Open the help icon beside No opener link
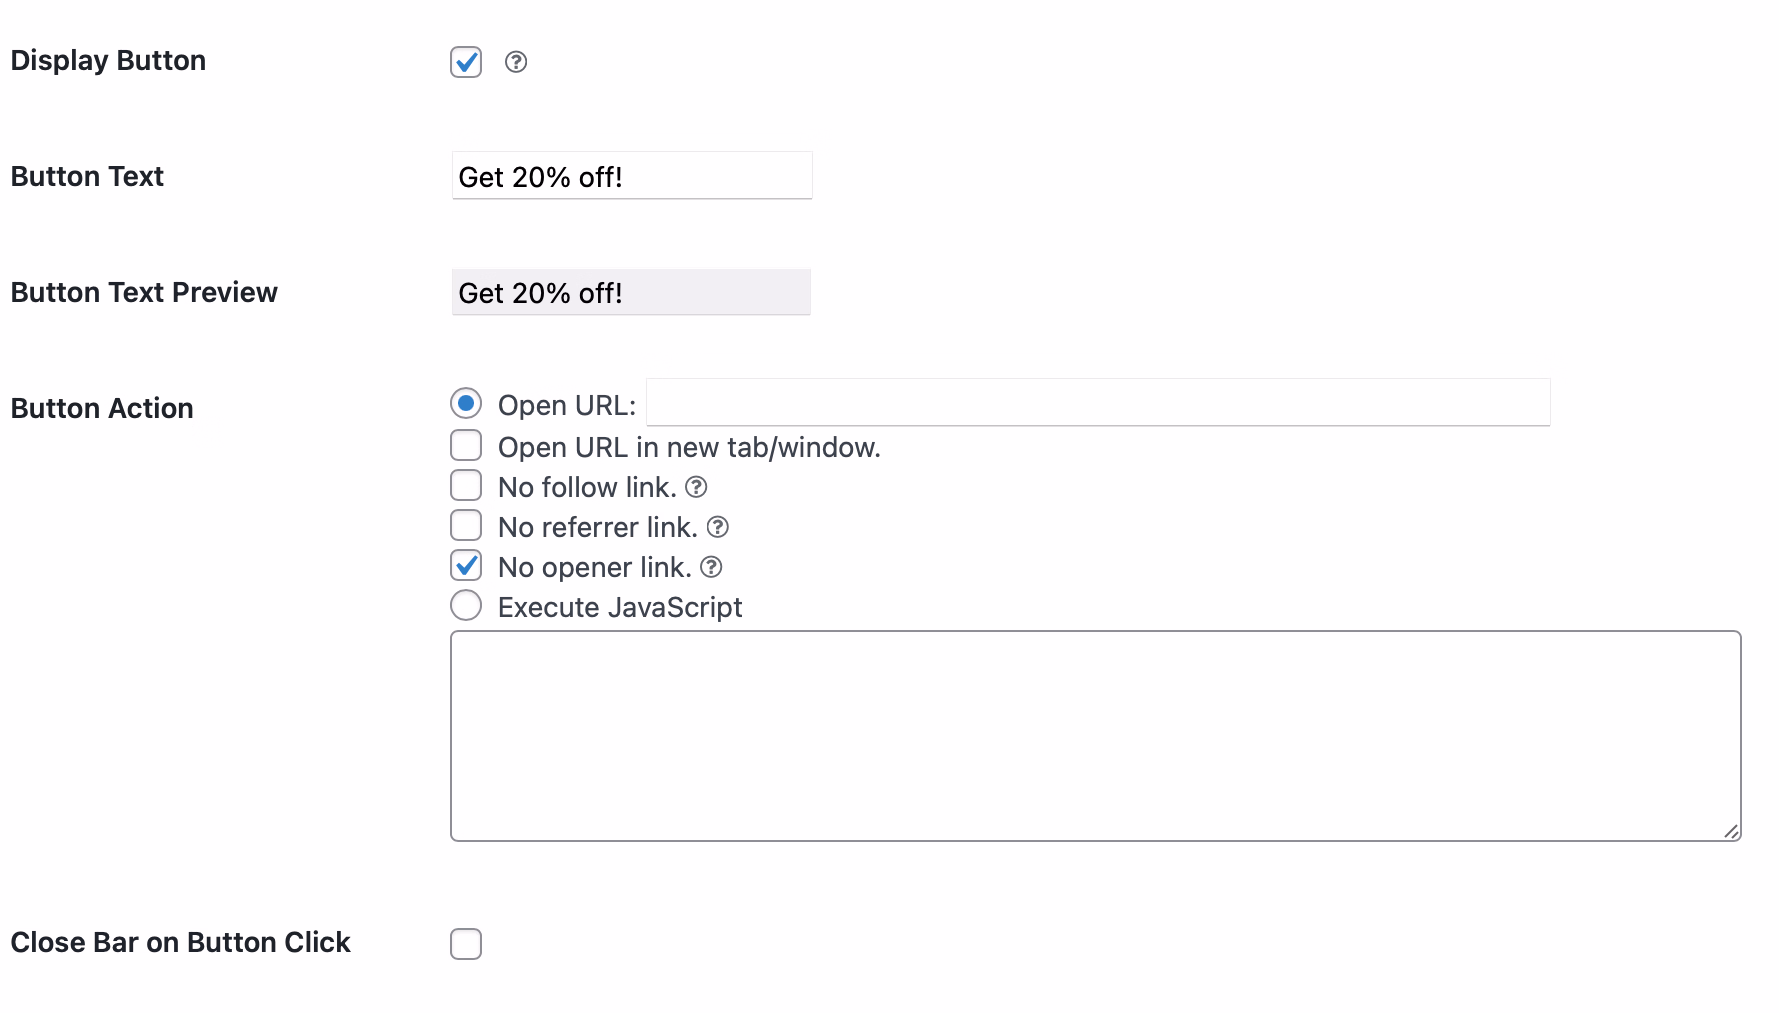This screenshot has width=1779, height=1013. pyautogui.click(x=712, y=567)
